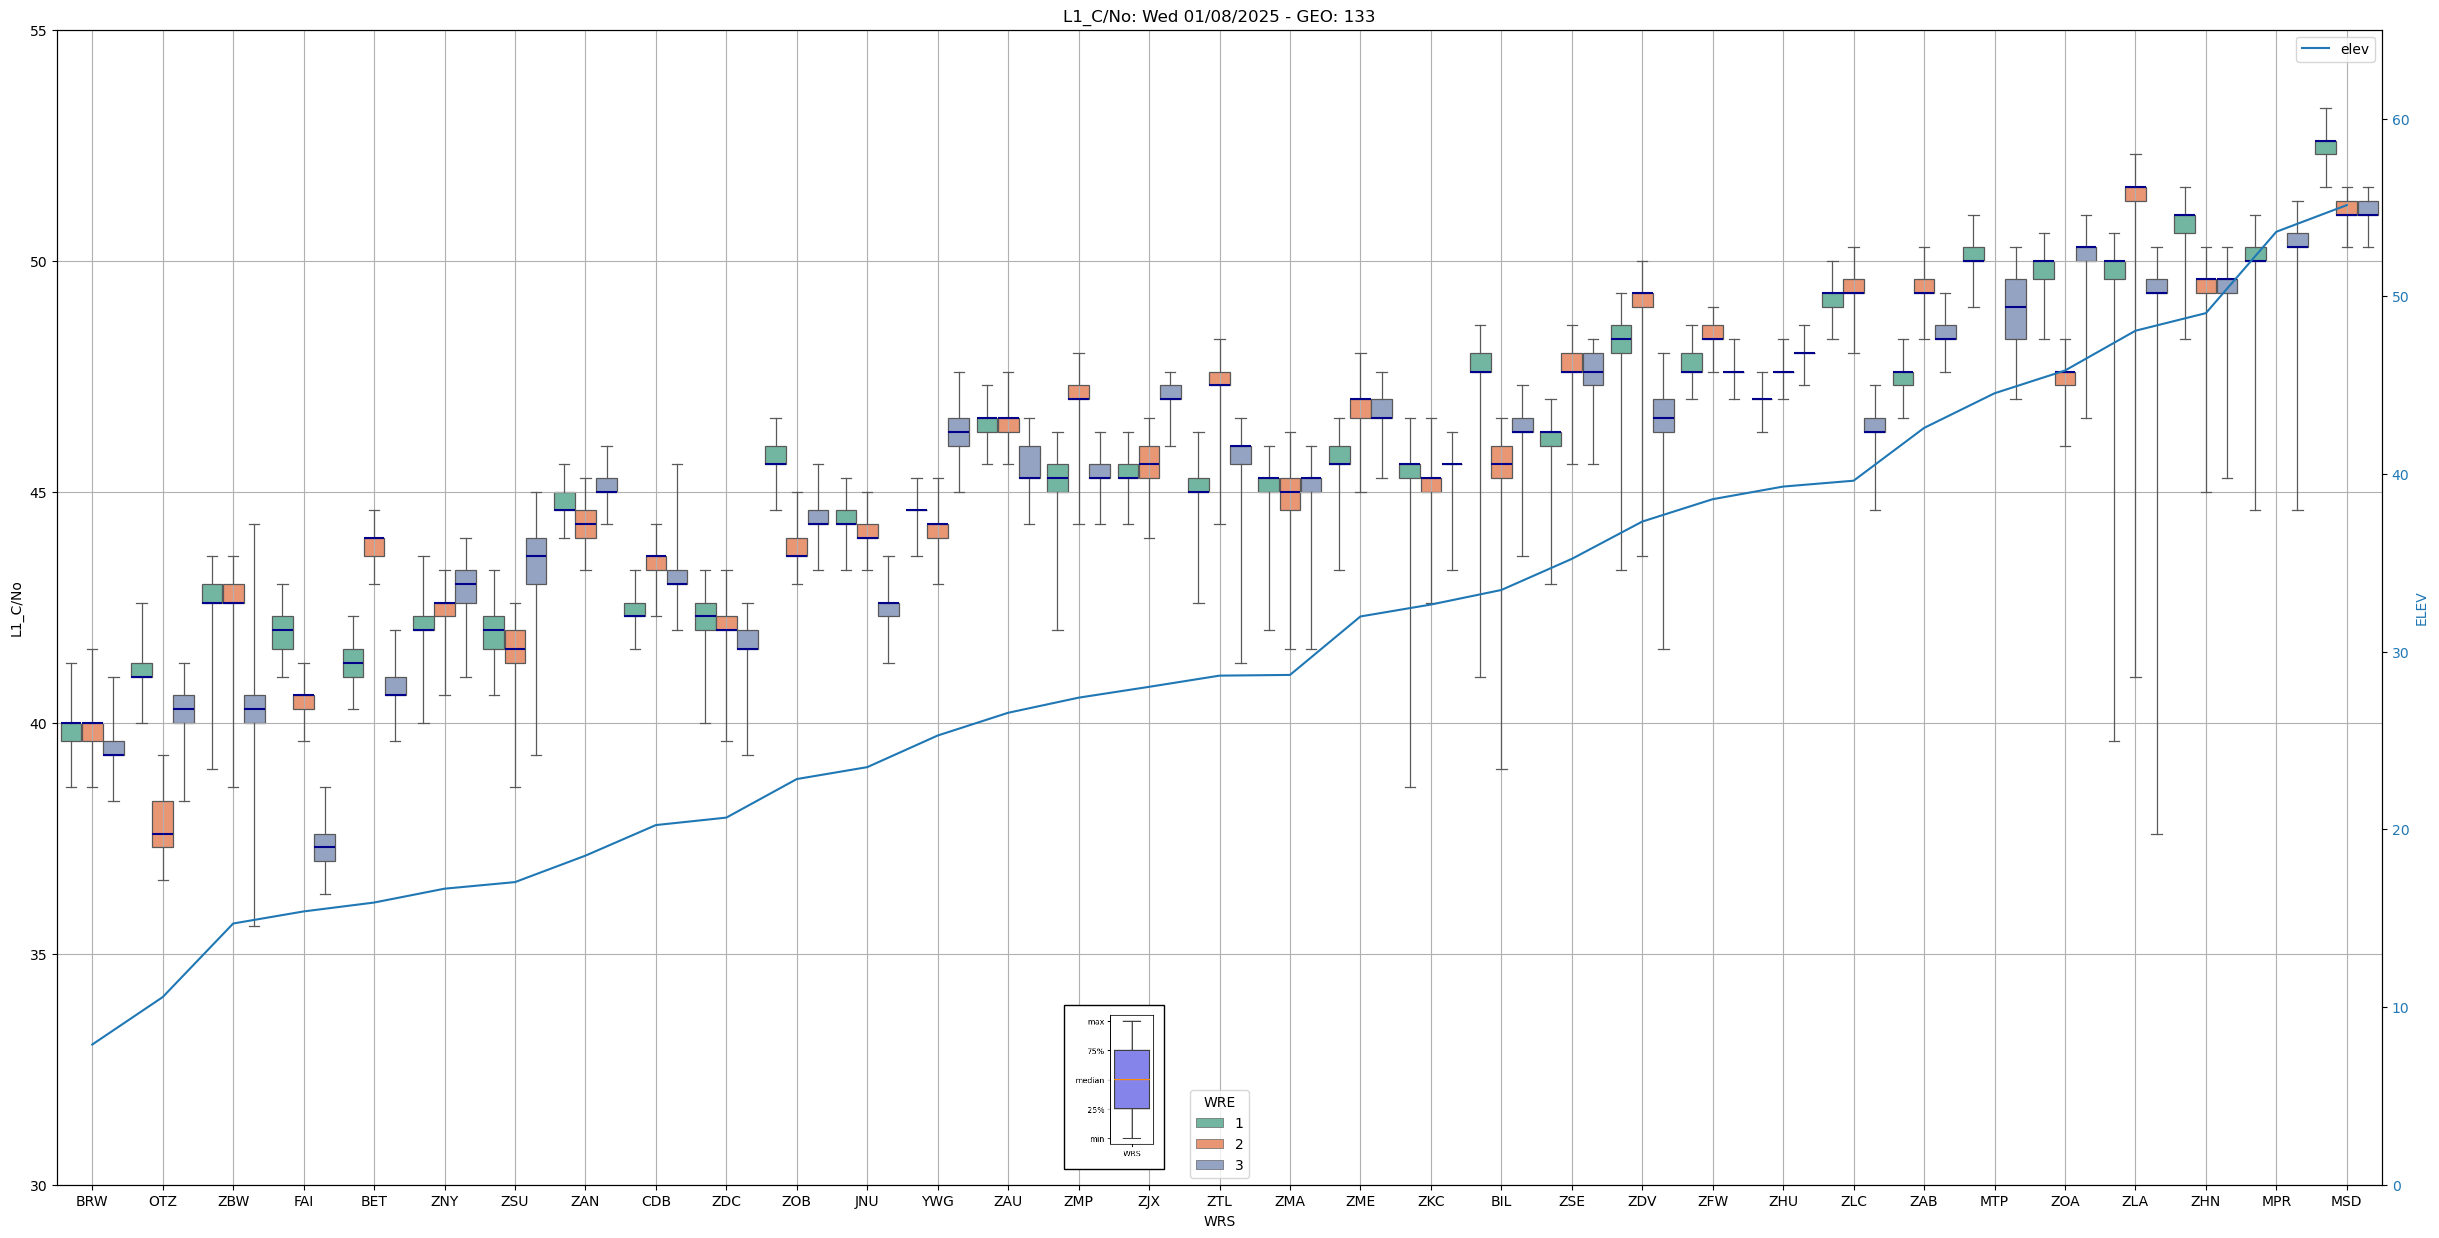
Task: Click the OTZ station axis label
Action: click(162, 1201)
